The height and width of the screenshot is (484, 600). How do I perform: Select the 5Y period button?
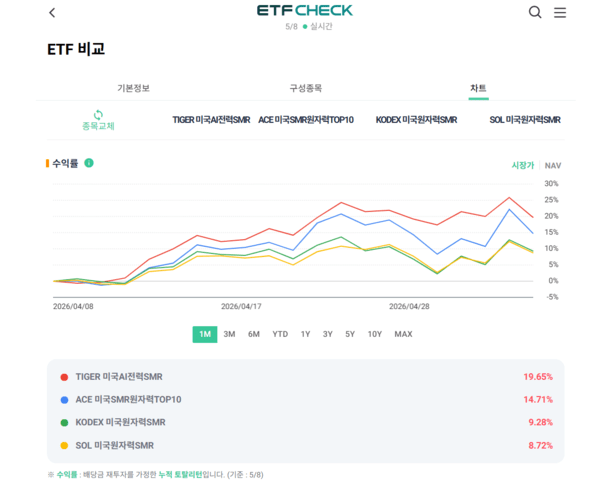click(350, 334)
